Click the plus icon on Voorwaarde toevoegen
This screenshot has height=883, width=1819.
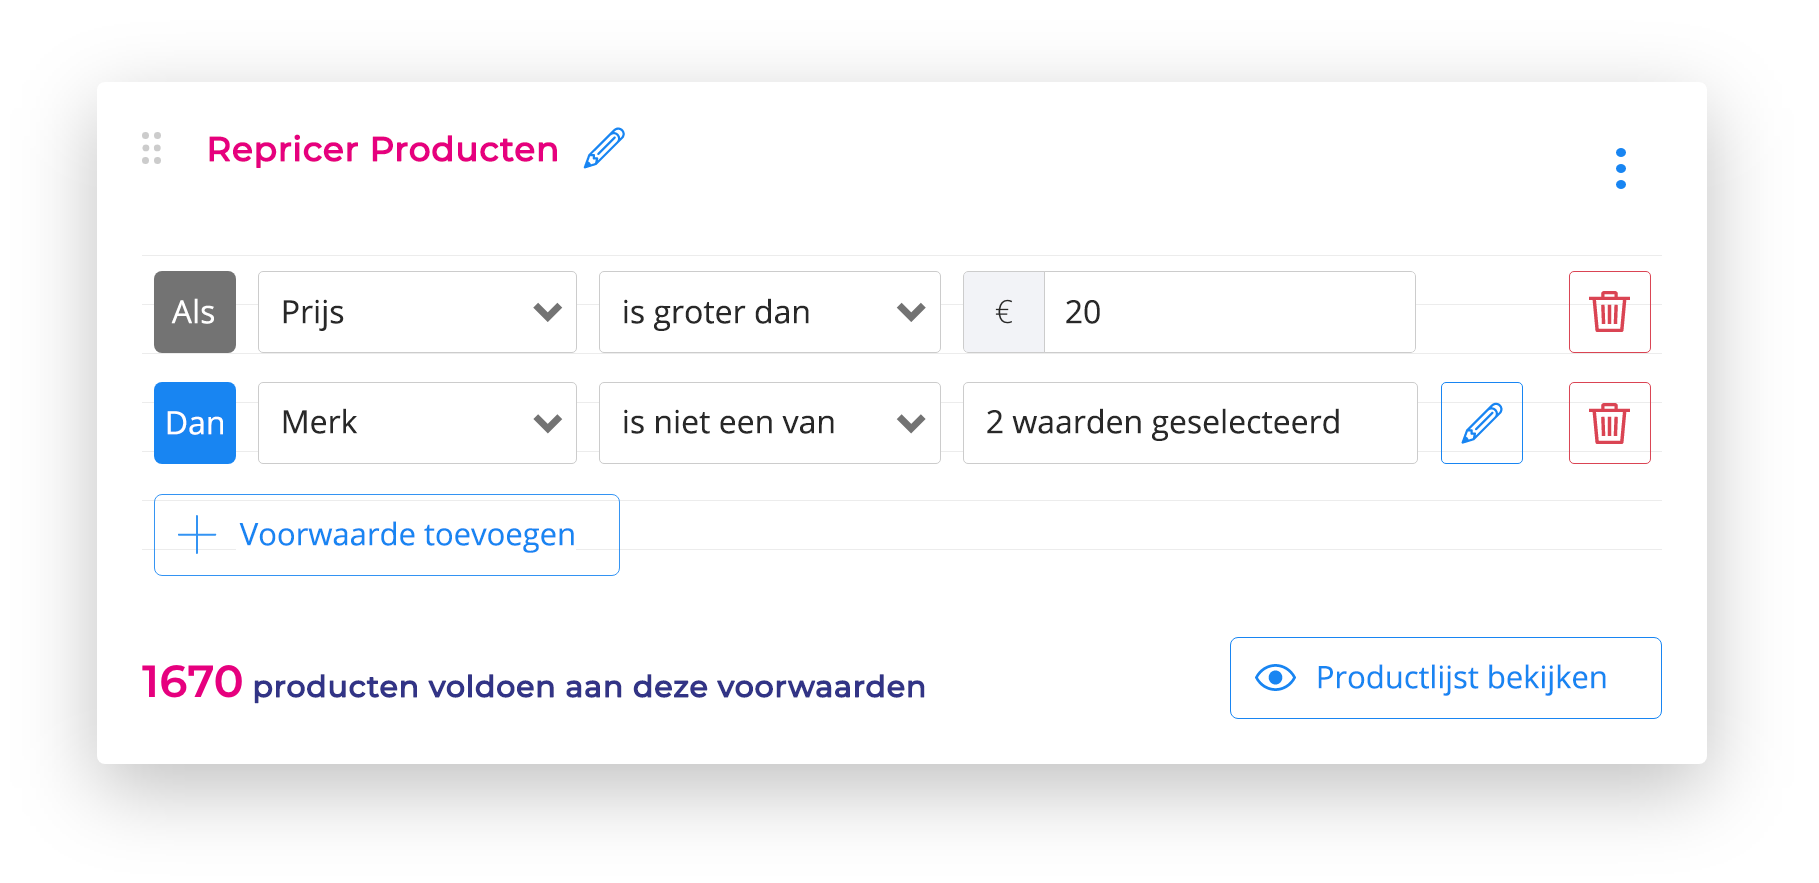[196, 534]
